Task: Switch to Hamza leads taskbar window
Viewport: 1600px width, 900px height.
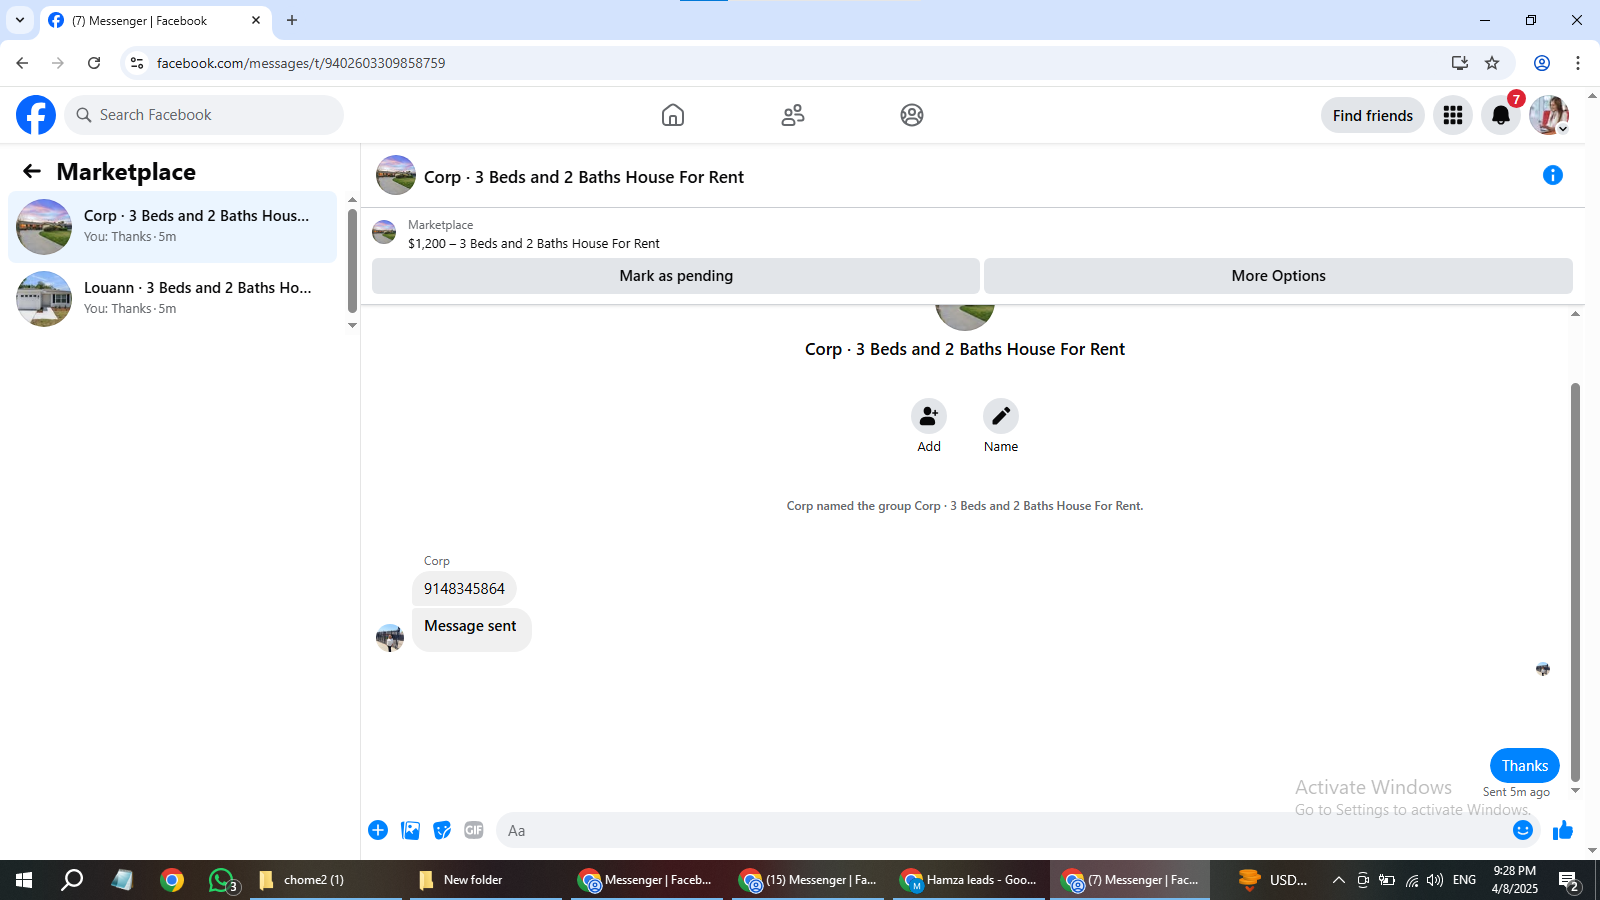Action: 970,880
